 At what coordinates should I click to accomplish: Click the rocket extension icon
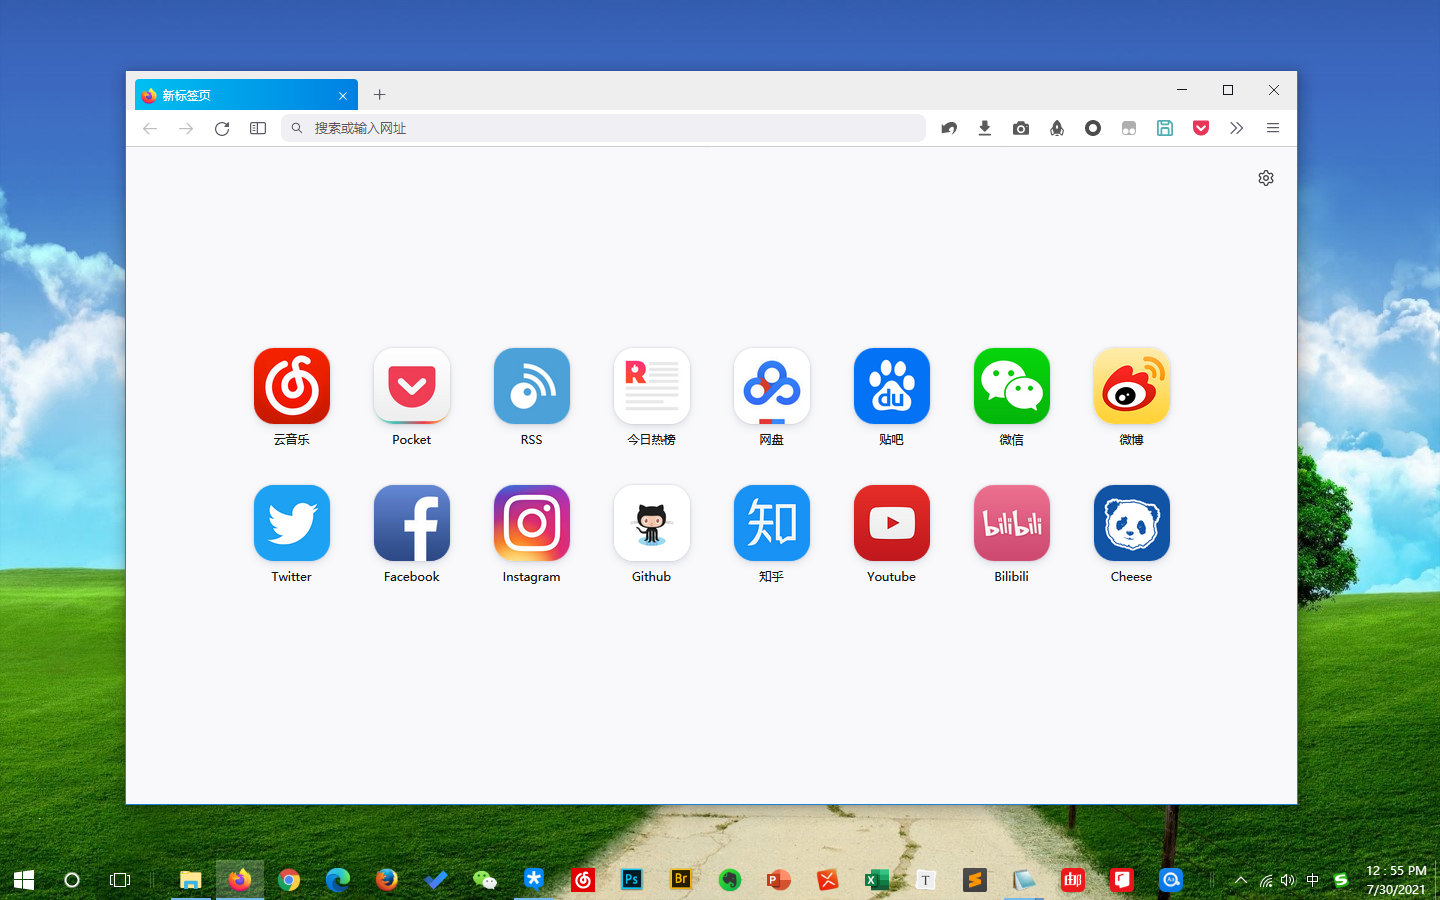(x=1057, y=128)
